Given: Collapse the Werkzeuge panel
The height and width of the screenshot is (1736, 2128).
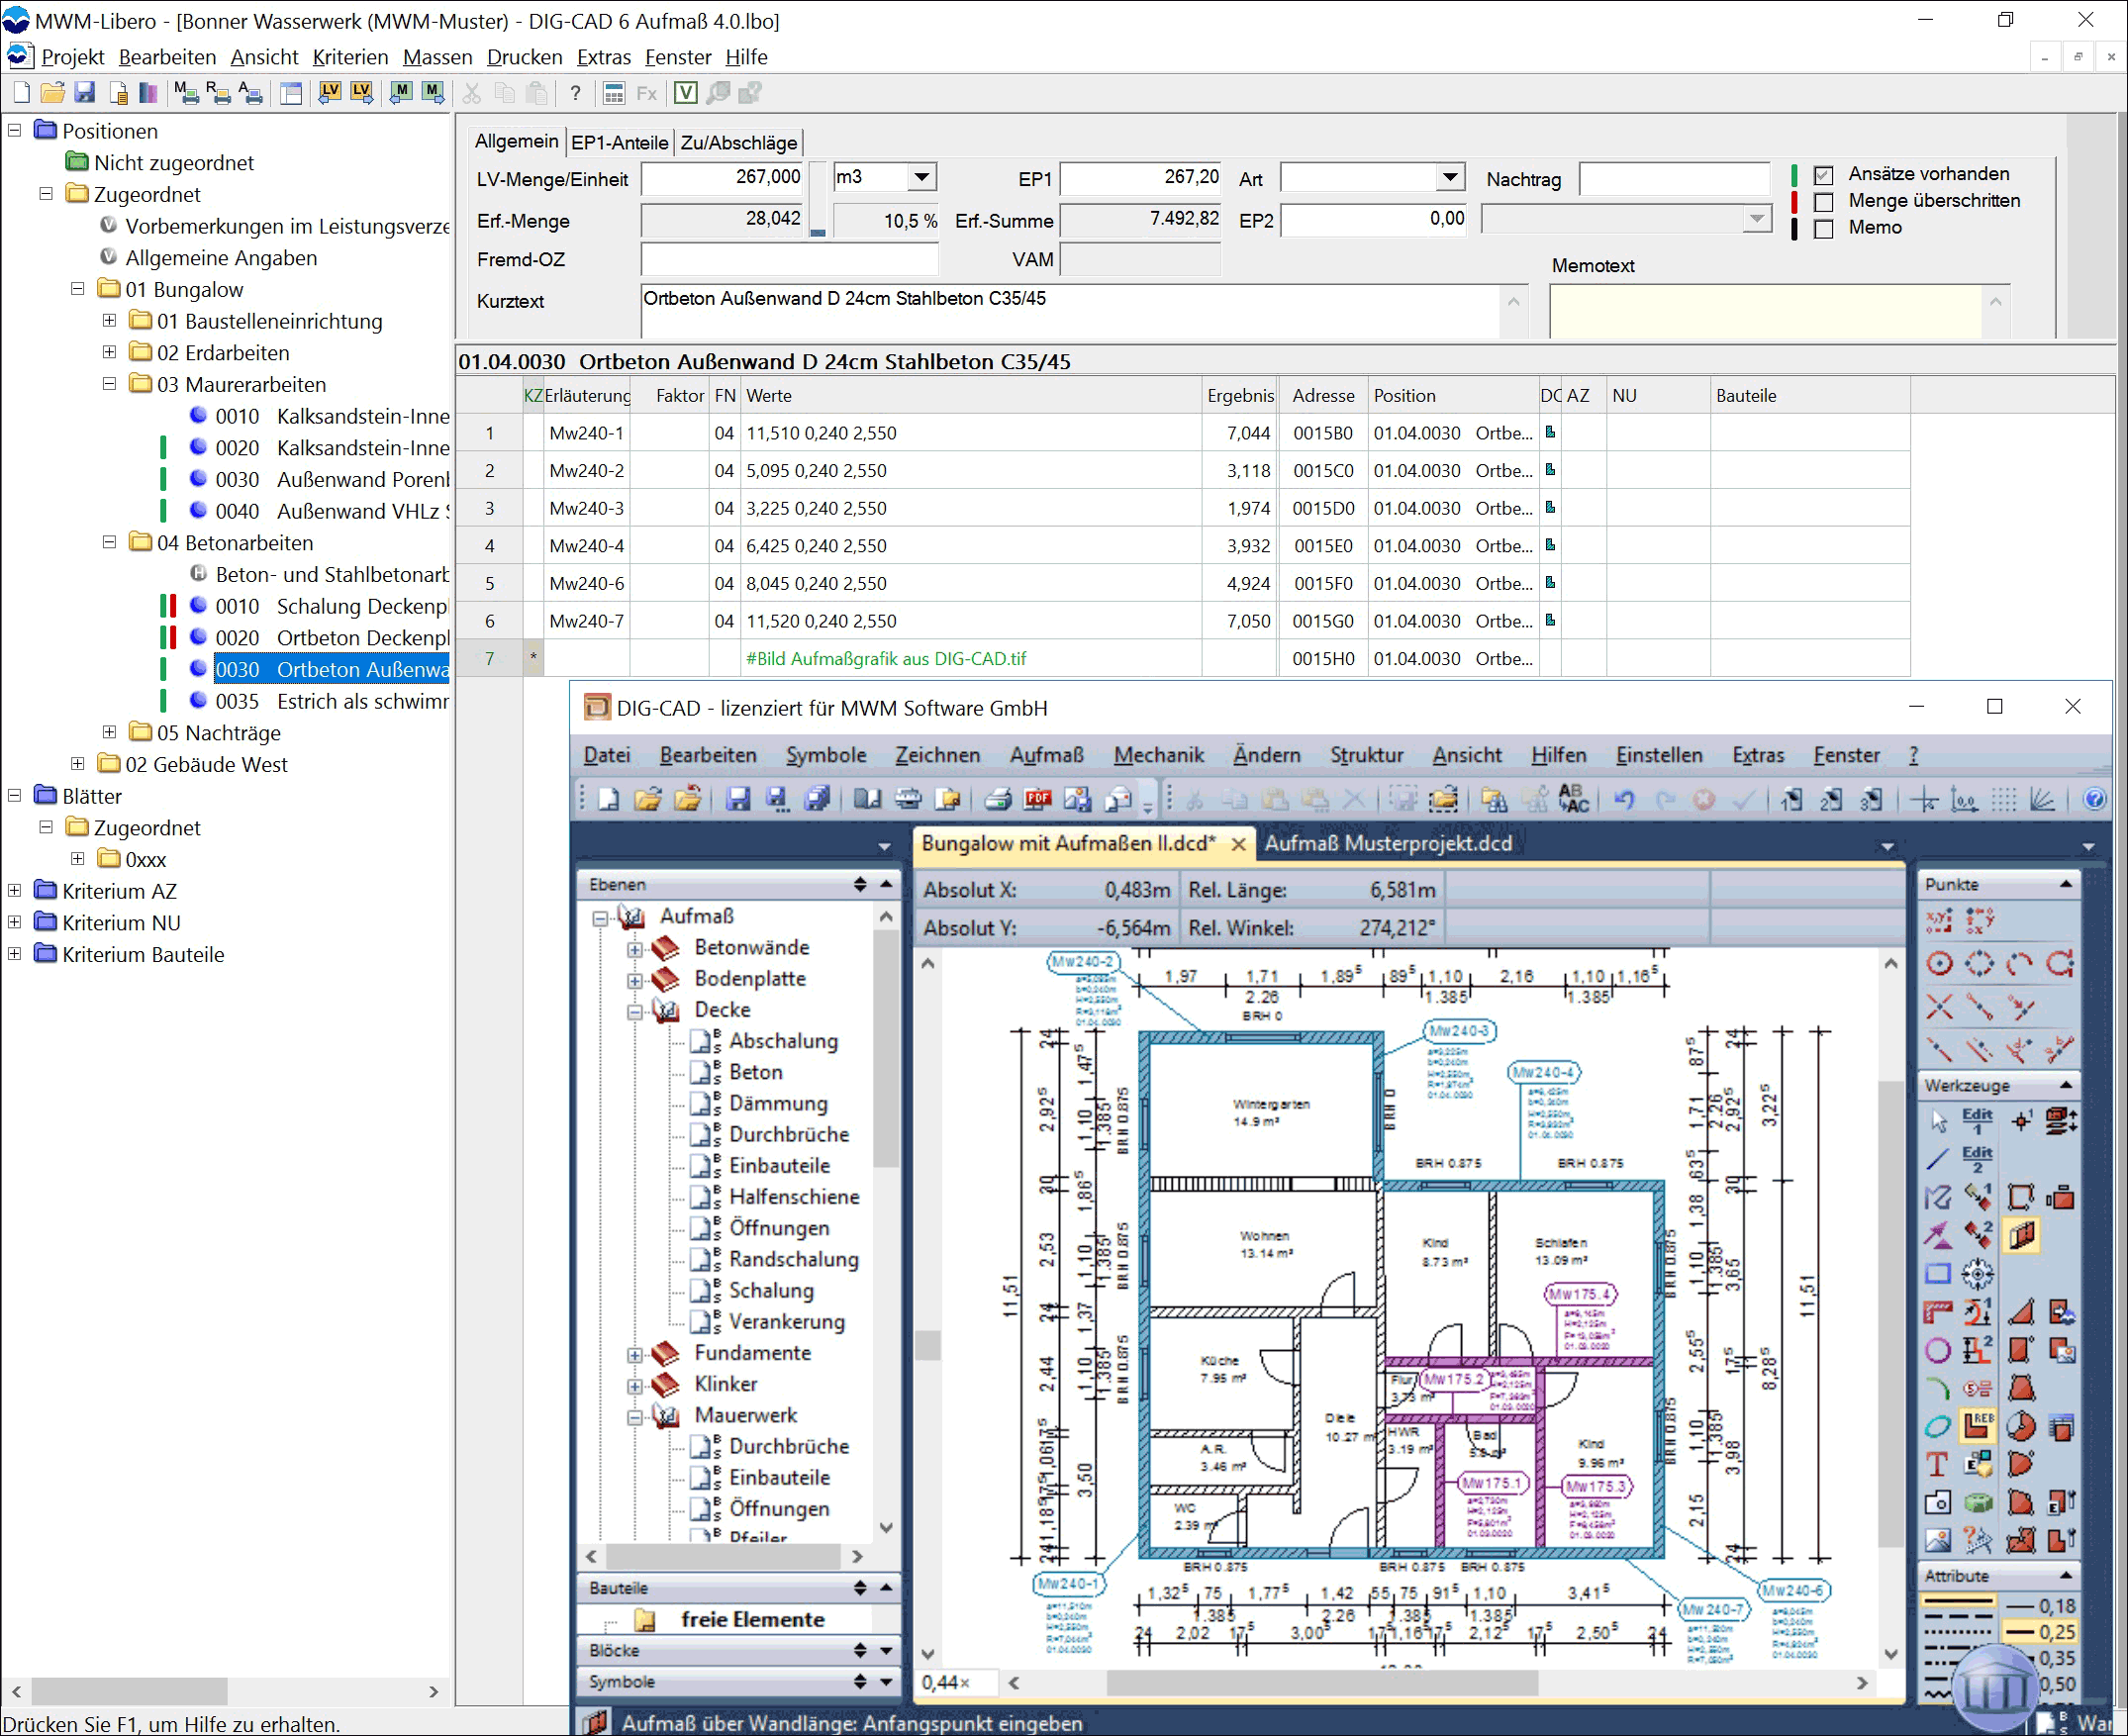Looking at the screenshot, I should coord(2066,1085).
